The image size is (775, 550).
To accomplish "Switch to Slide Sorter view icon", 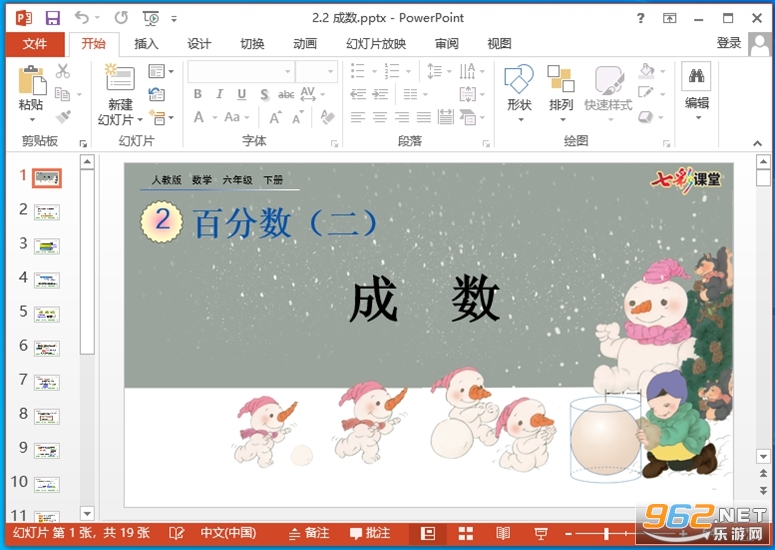I will point(466,534).
